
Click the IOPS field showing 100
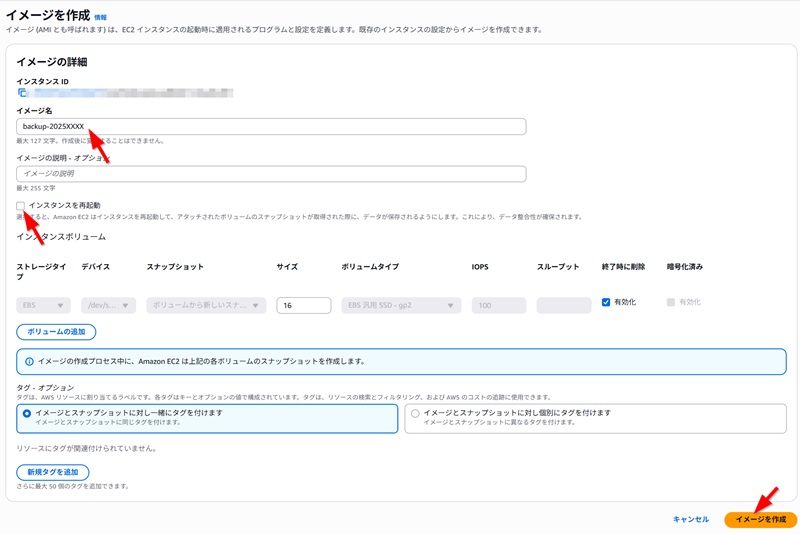tap(498, 306)
